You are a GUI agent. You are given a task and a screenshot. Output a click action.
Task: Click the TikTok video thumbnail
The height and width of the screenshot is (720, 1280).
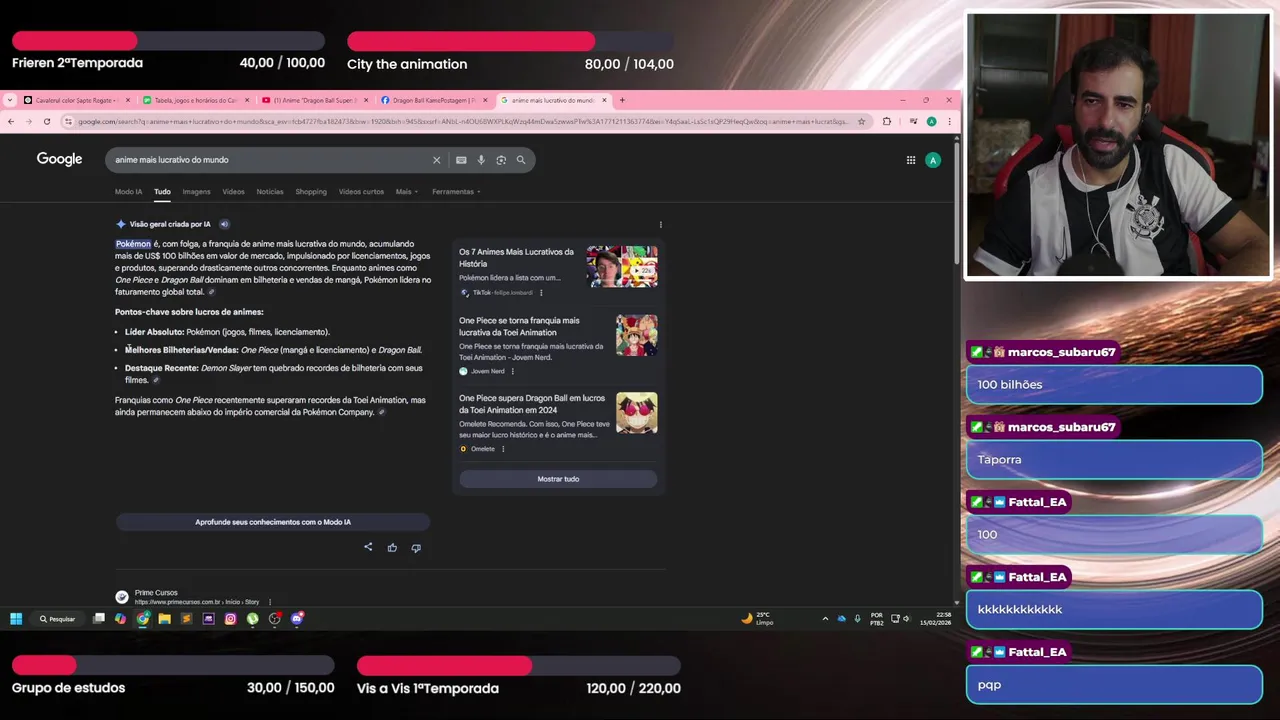tap(622, 266)
